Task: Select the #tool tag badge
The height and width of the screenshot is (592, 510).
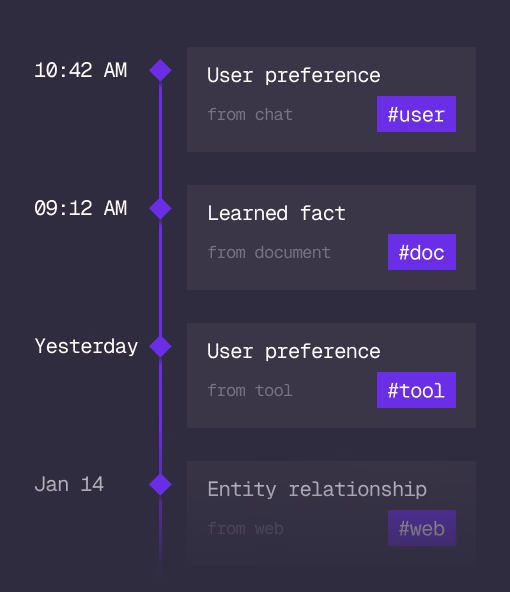Action: (416, 390)
